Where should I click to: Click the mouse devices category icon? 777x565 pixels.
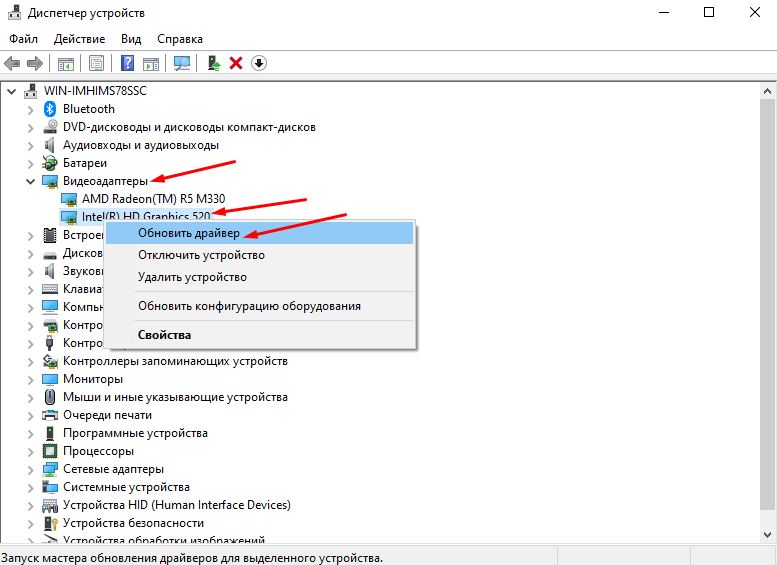[50, 397]
